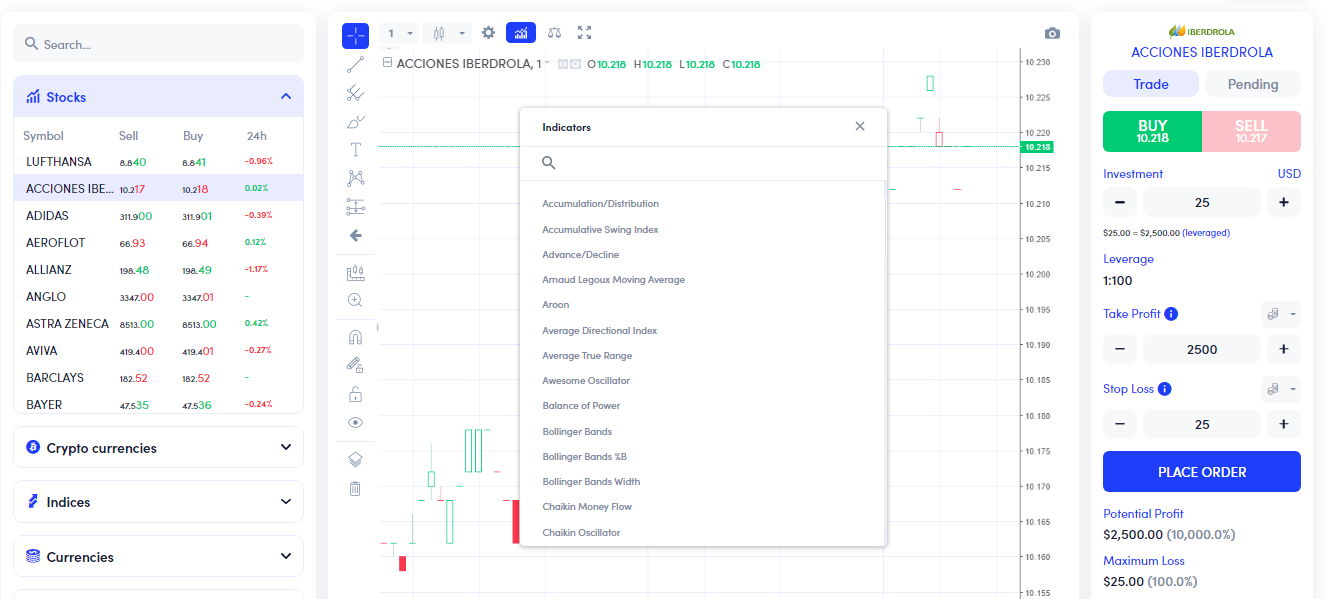Increase Investment amount with plus

(x=1284, y=202)
